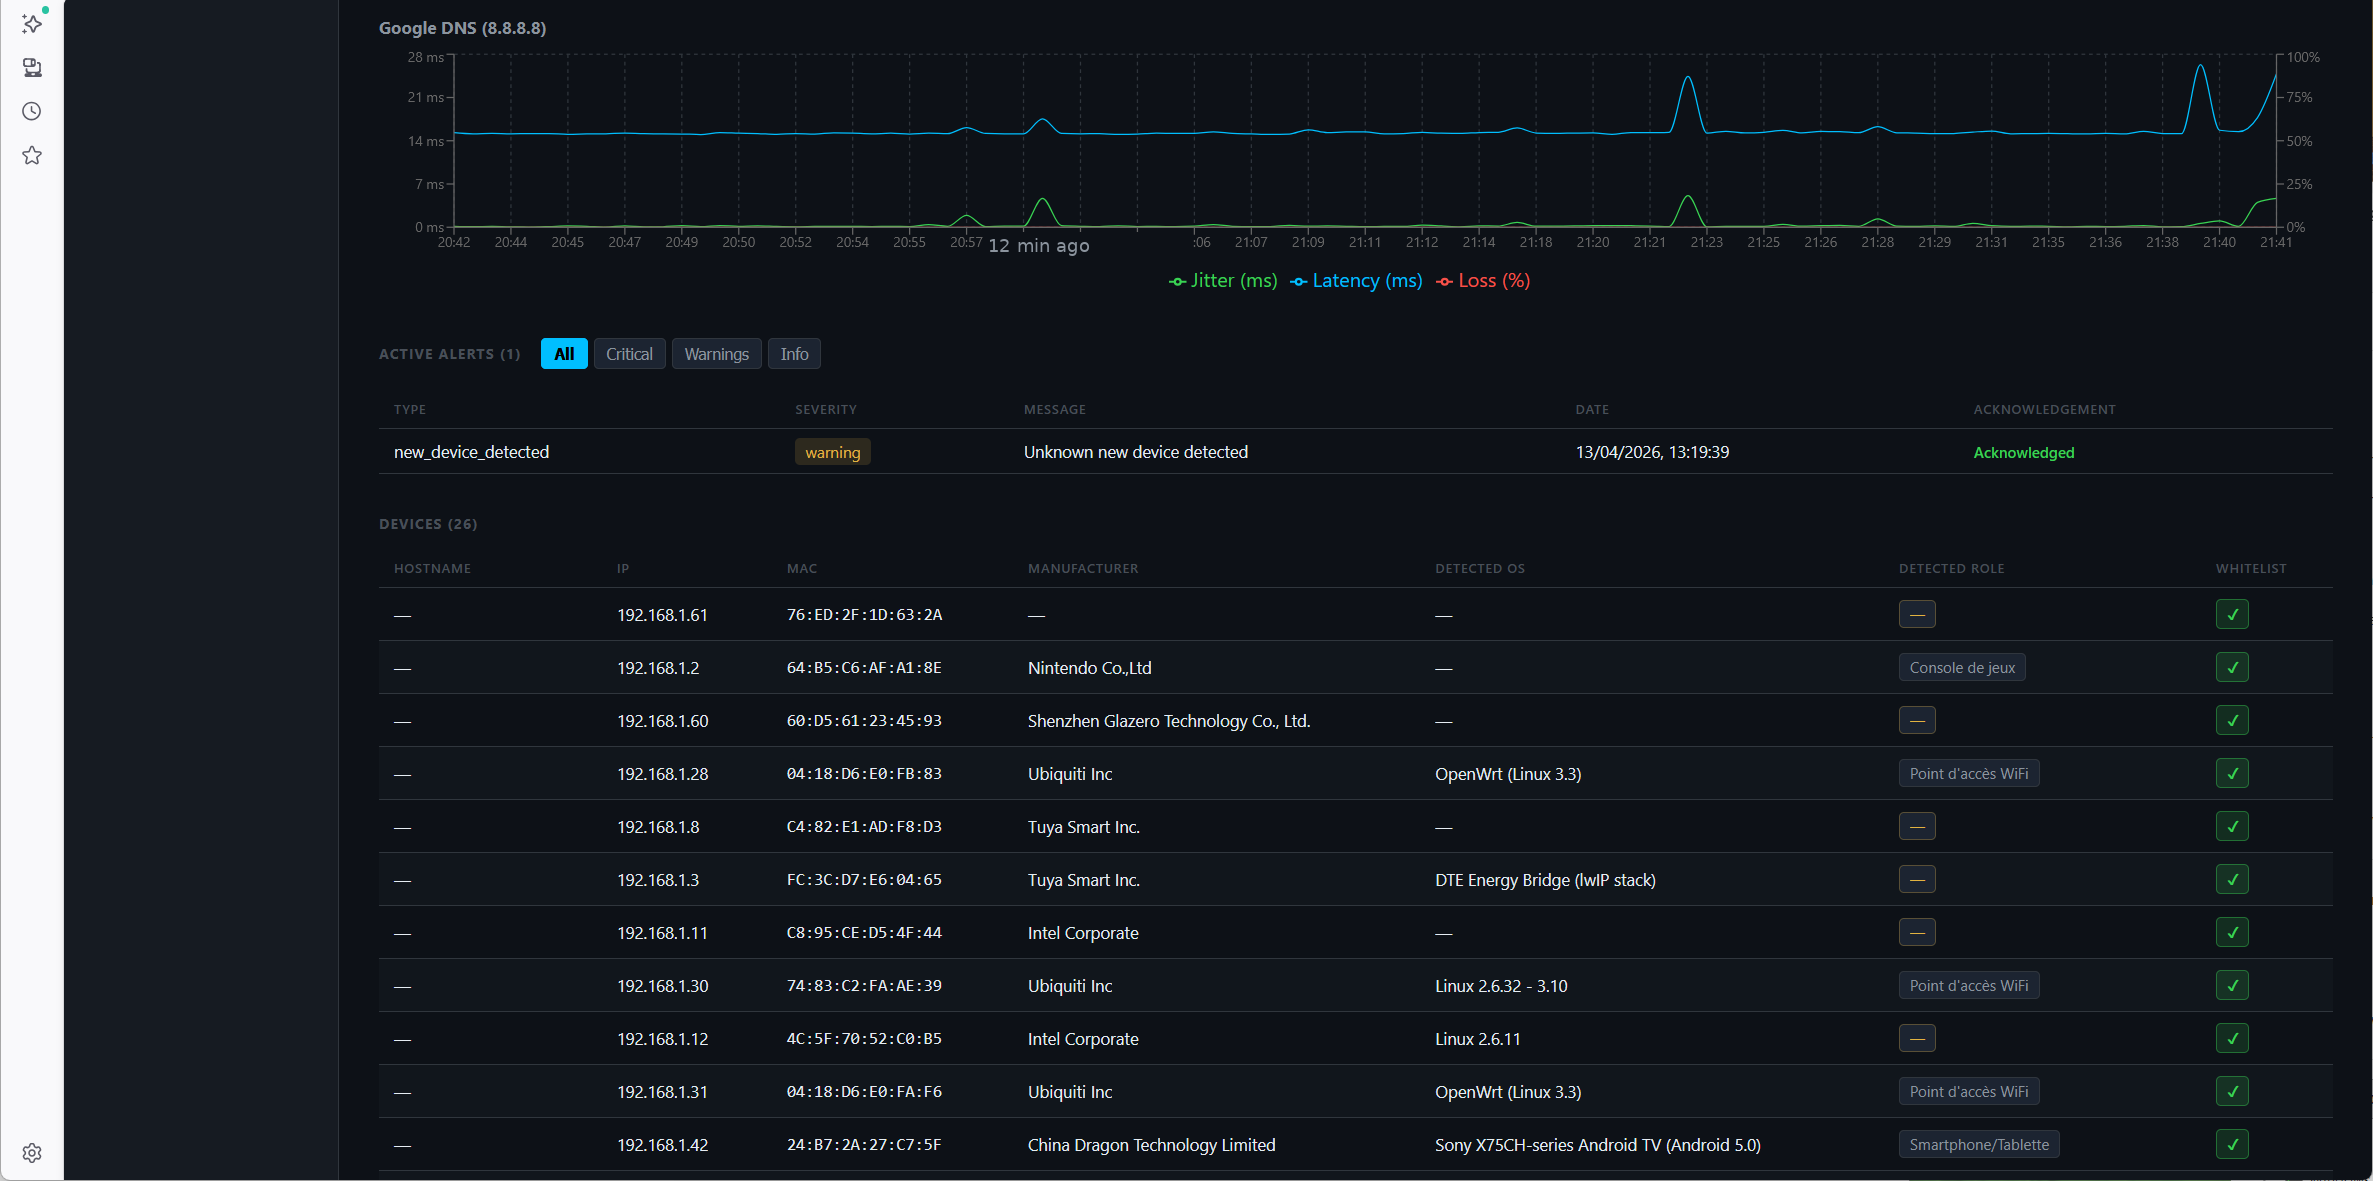Change Console de jeux role for Nintendo
The width and height of the screenshot is (2373, 1181).
click(x=1961, y=667)
